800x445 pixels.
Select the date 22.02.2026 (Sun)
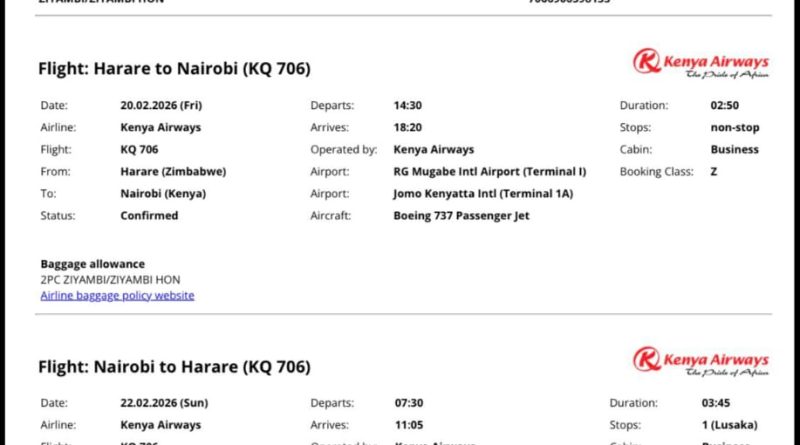pos(163,403)
